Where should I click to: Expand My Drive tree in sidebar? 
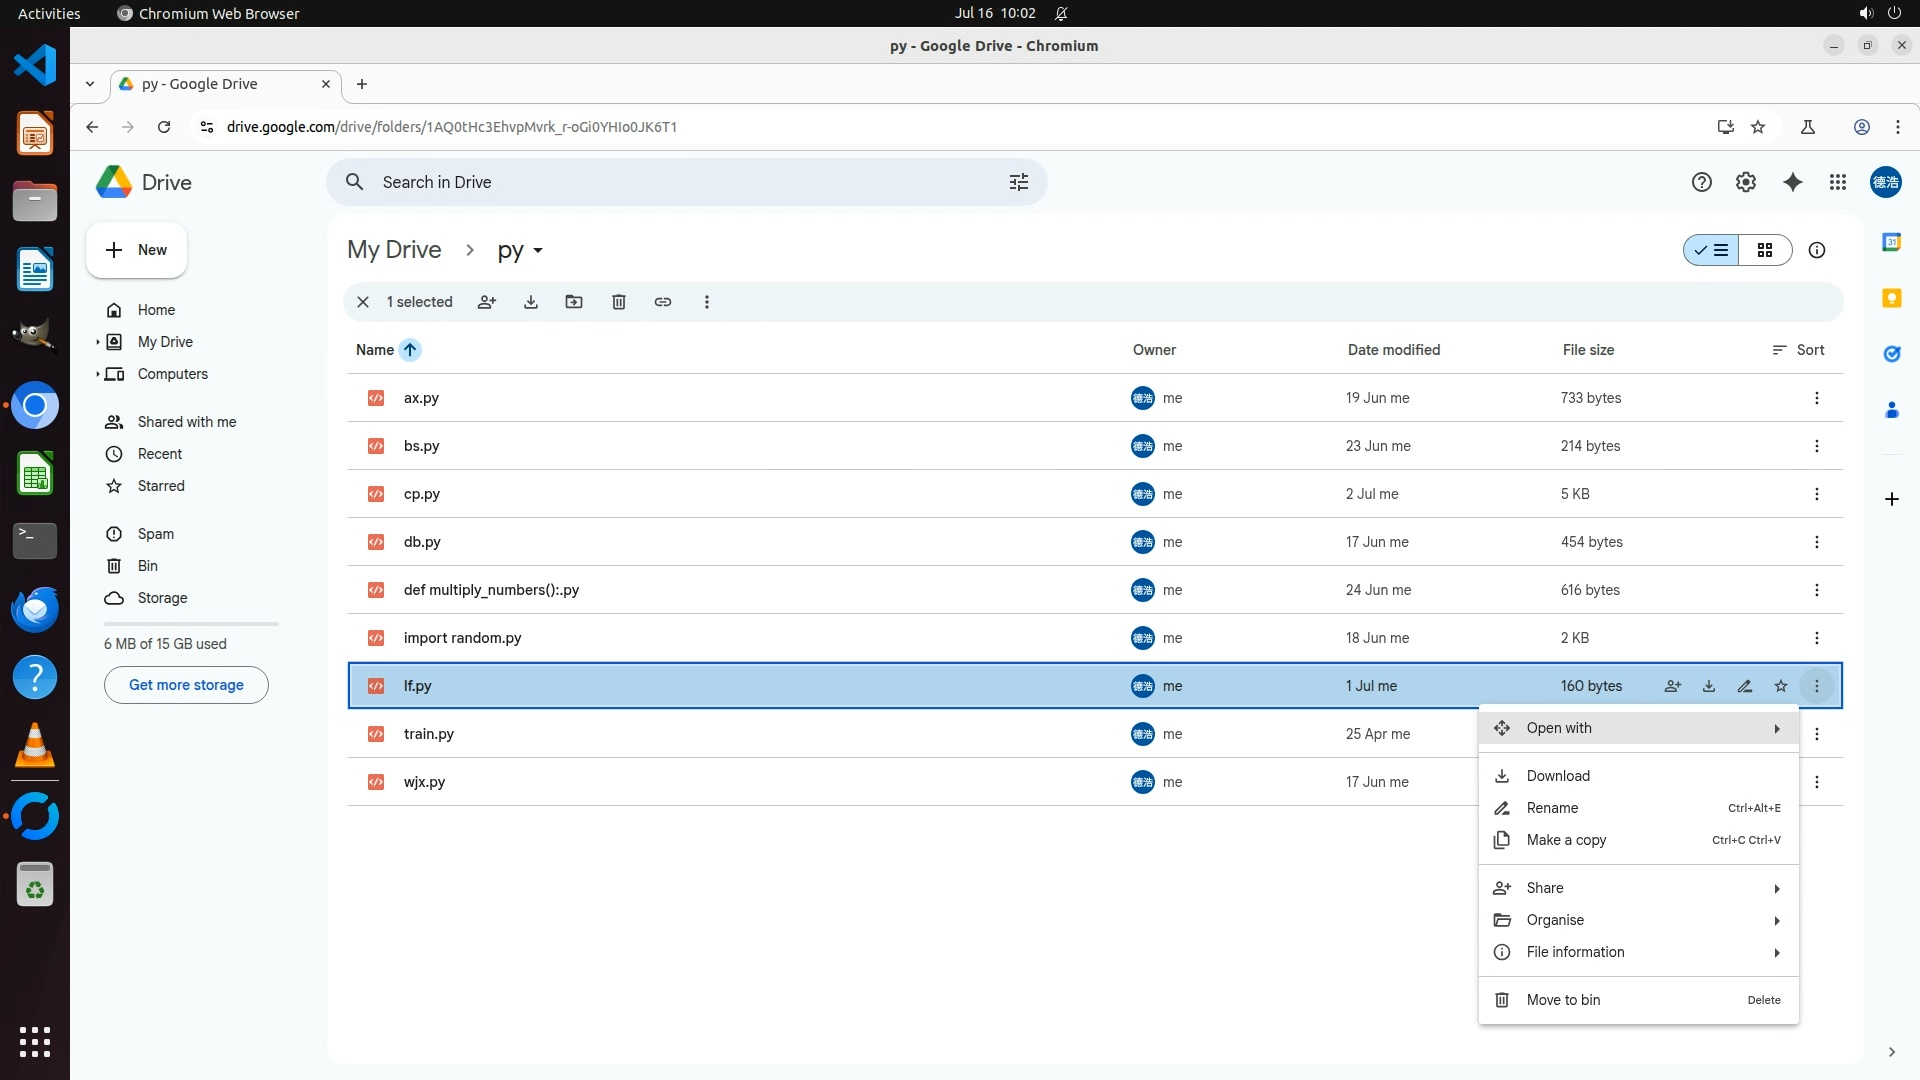pos(97,342)
